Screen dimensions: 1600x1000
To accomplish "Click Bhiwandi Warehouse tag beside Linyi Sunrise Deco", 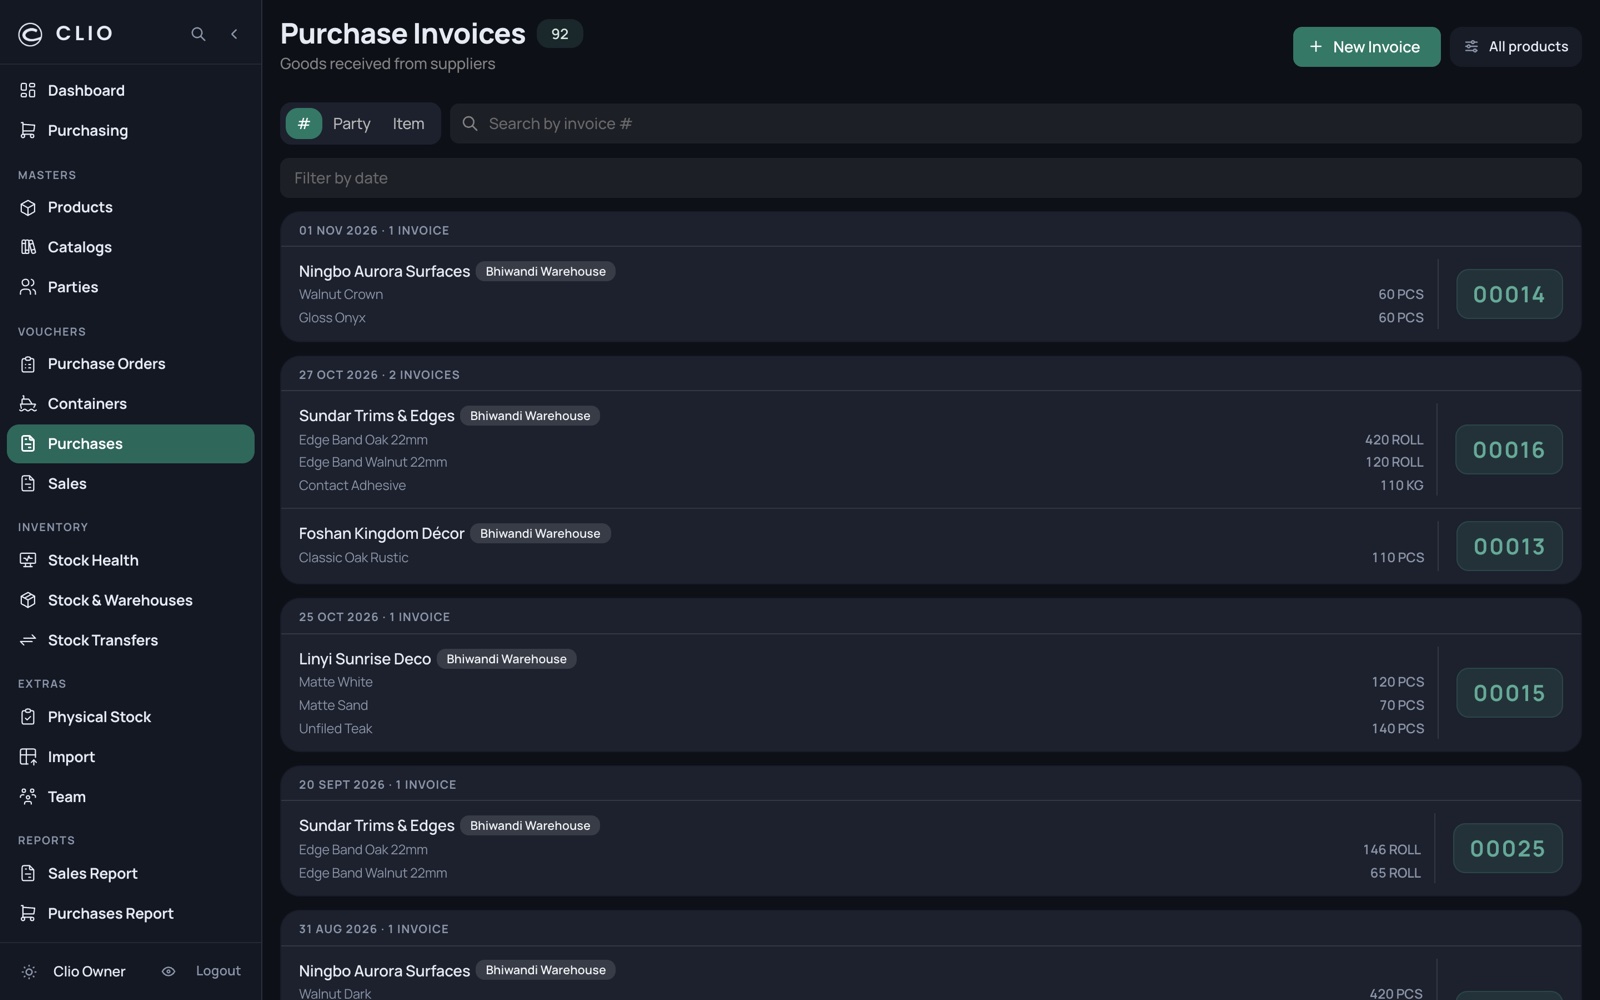I will point(506,659).
